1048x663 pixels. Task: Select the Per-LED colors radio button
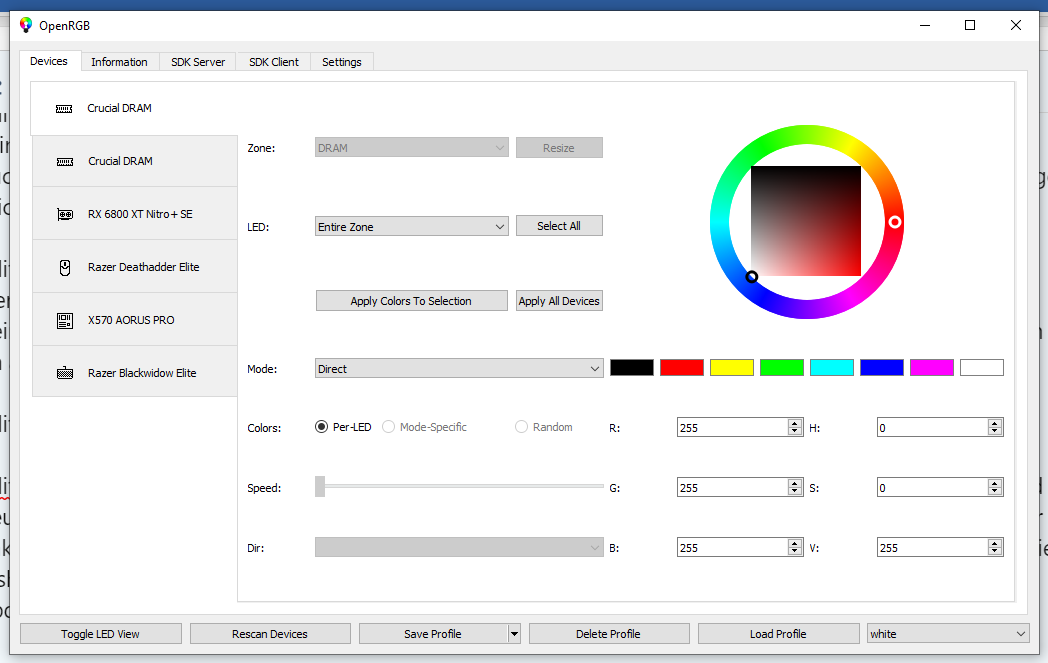pyautogui.click(x=321, y=427)
